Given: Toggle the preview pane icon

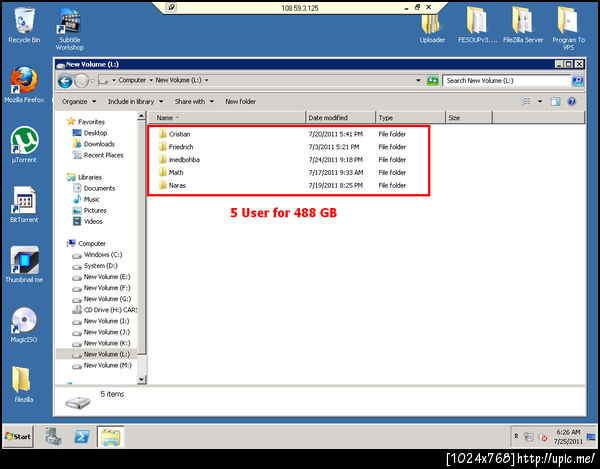Looking at the screenshot, I should coord(555,101).
